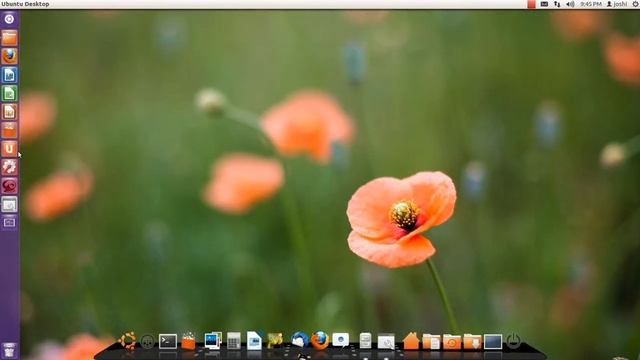The width and height of the screenshot is (640, 360).
Task: Click the round dark dock icon after the Ubuntu logo
Action: [x=147, y=341]
